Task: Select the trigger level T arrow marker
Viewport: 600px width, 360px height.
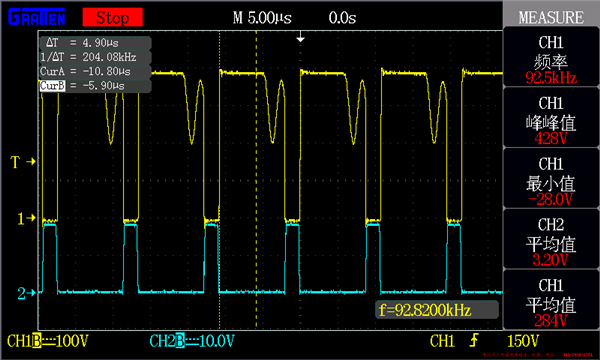Action: 22,162
